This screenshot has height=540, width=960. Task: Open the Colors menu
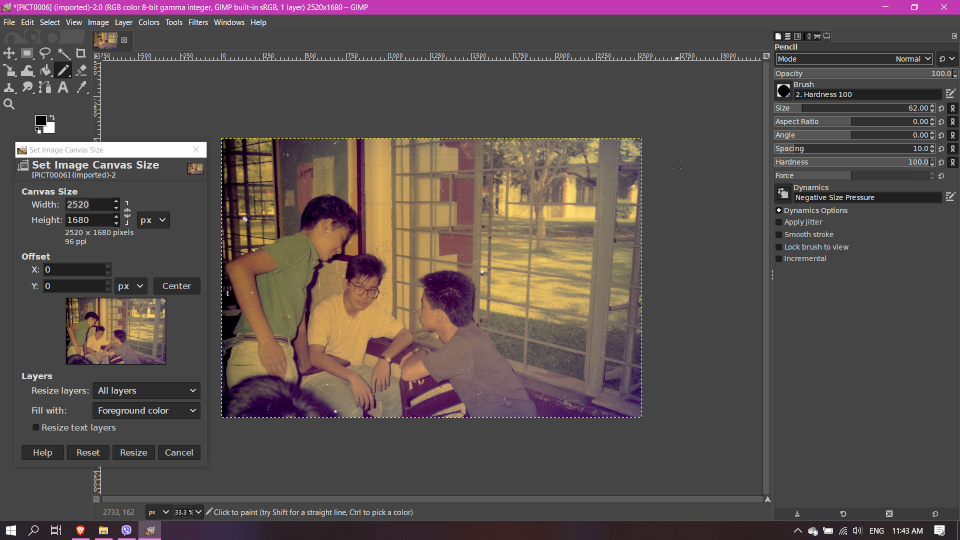149,22
